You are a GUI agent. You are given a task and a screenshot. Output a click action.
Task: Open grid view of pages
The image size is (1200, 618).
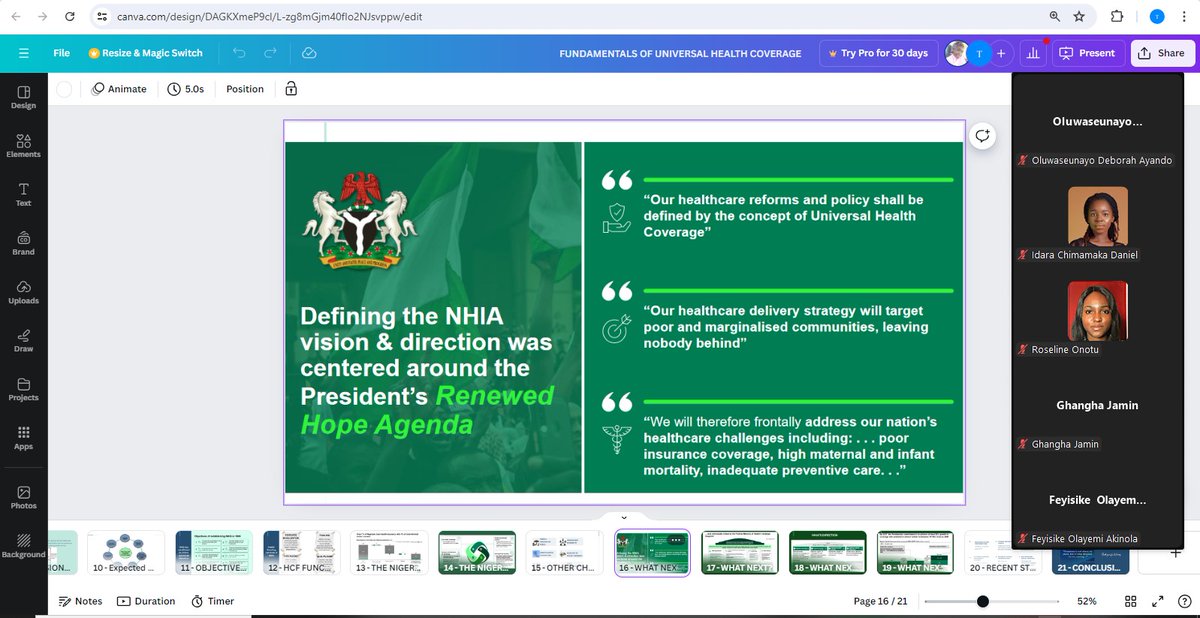1130,601
